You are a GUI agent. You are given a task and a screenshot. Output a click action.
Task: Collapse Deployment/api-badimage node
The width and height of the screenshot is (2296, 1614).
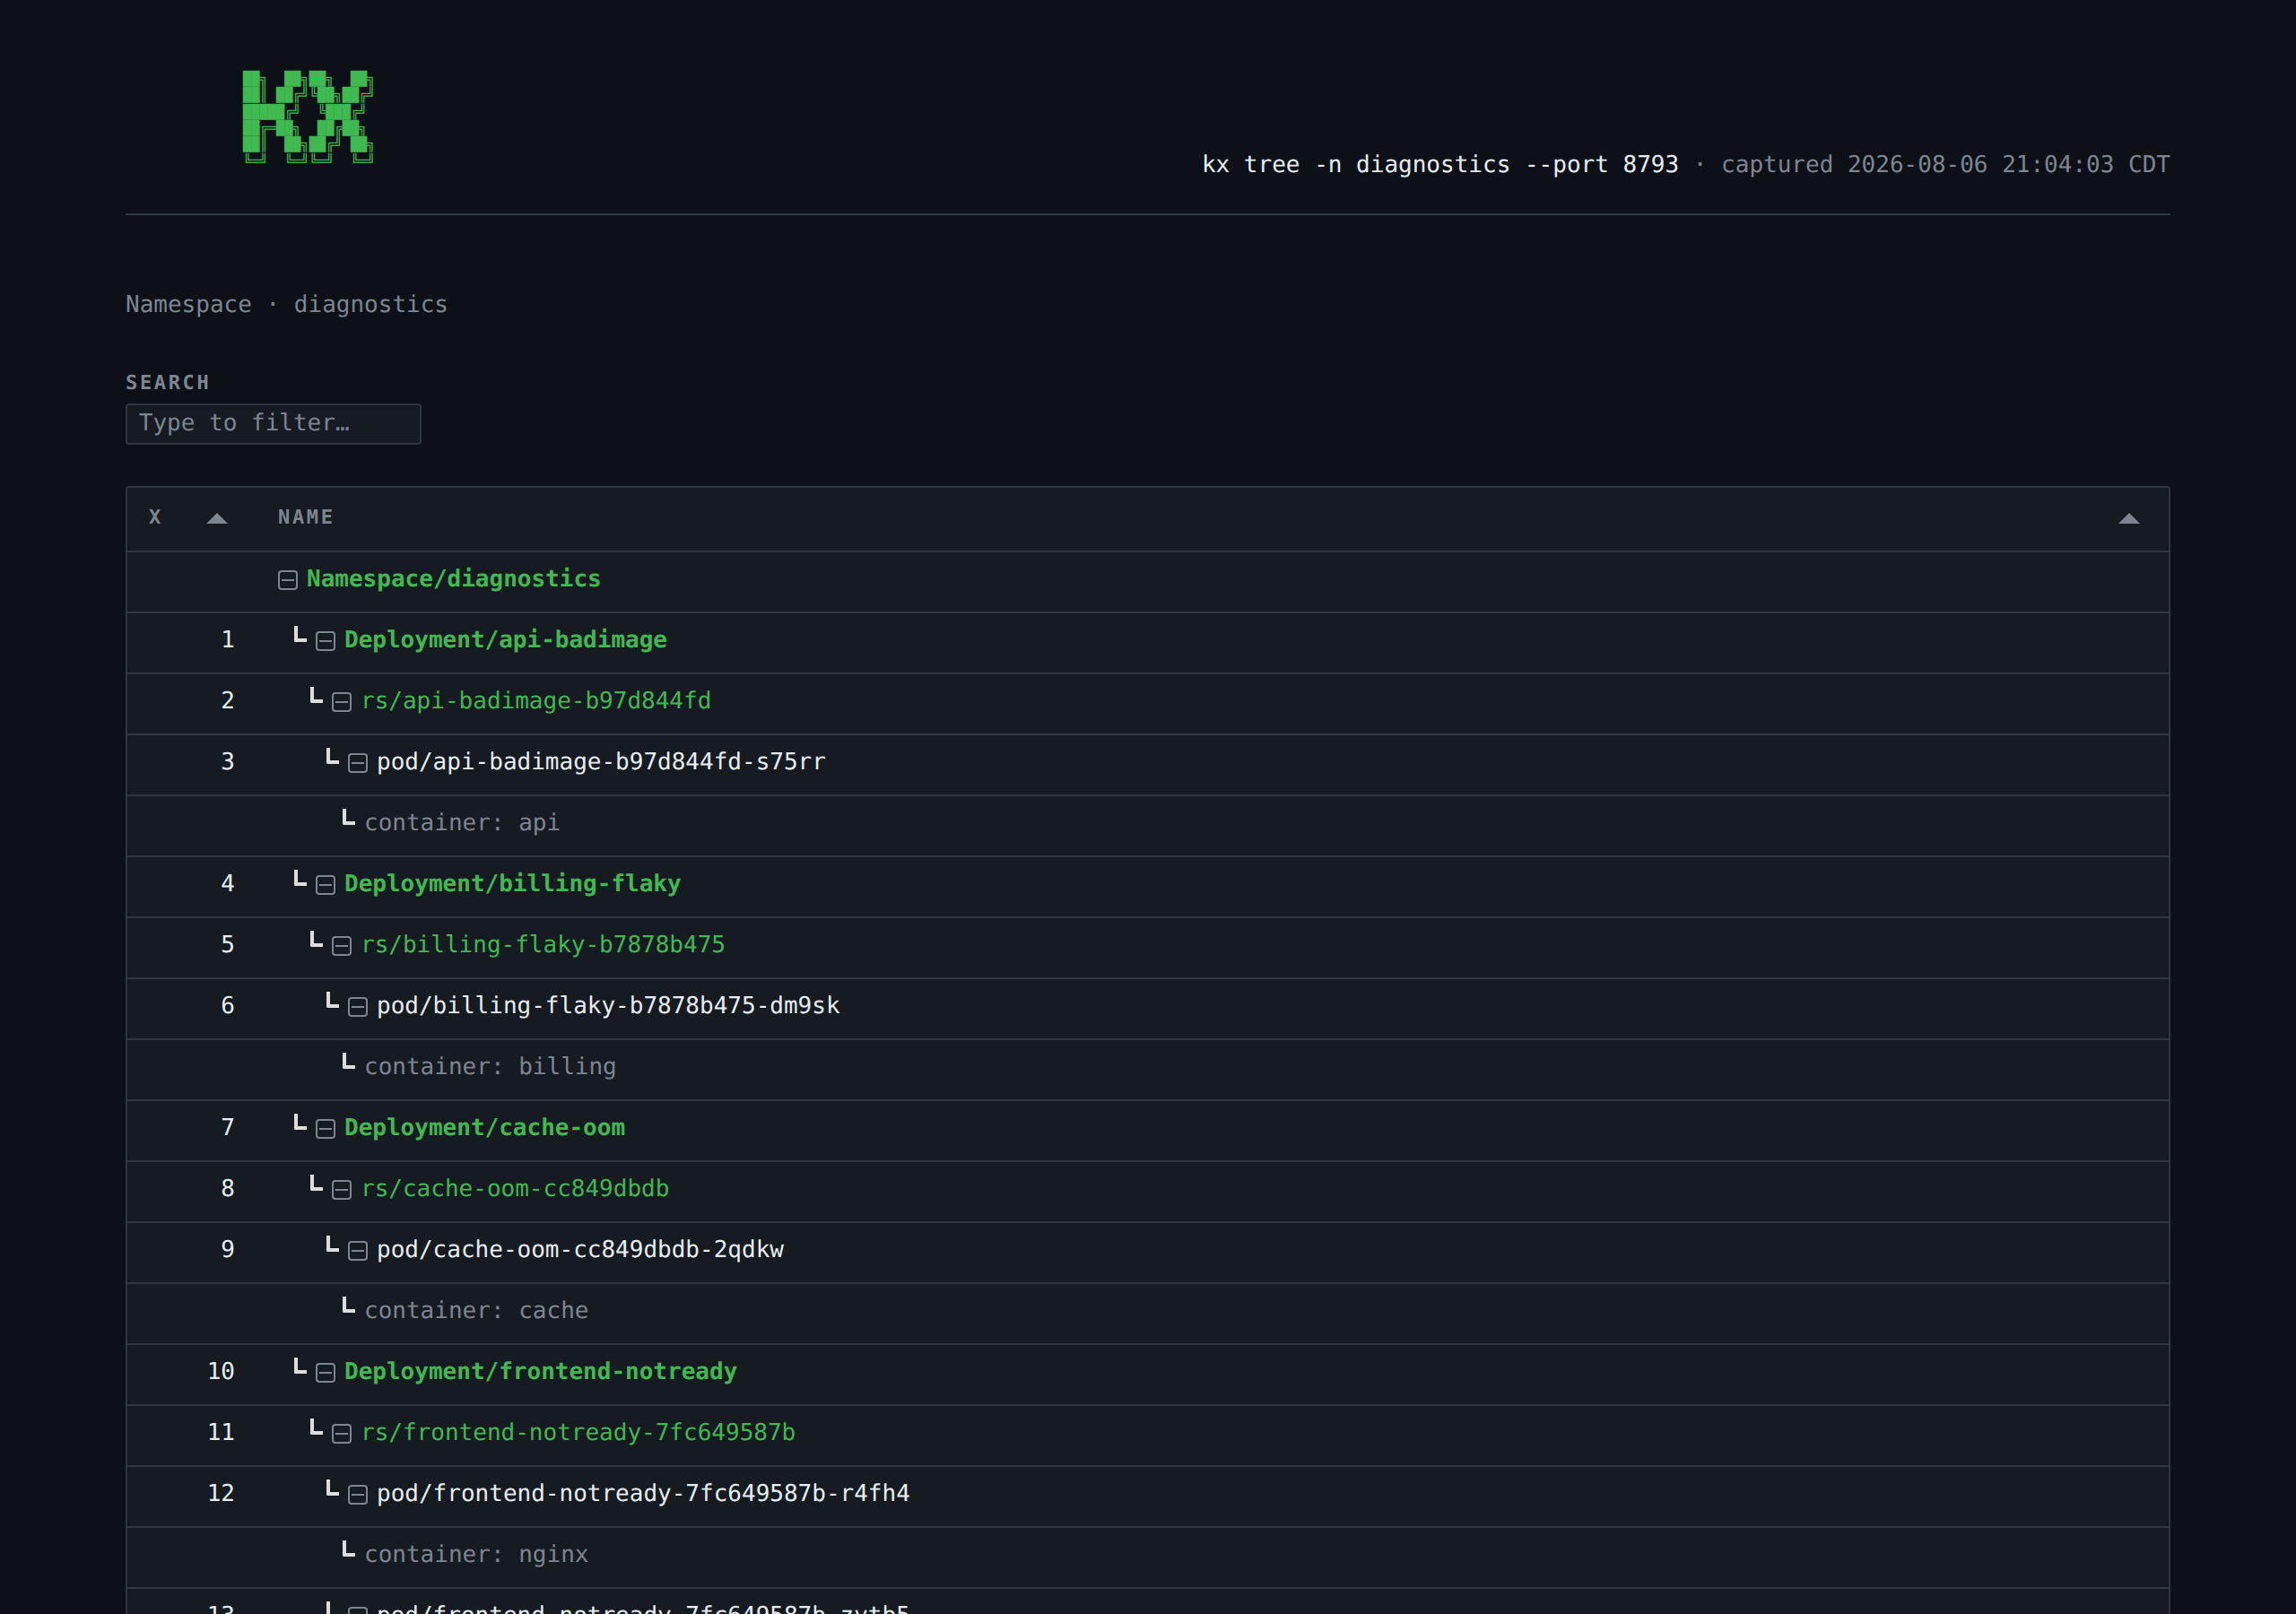coord(325,641)
